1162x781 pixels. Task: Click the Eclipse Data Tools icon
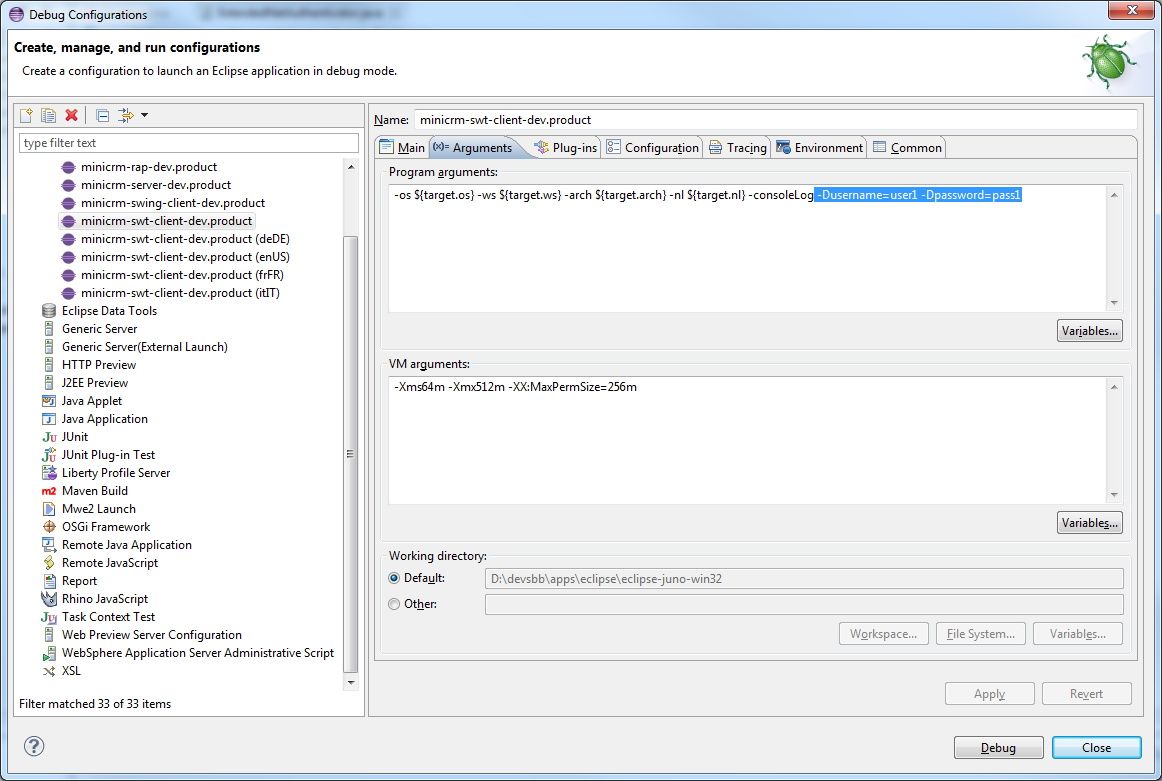[49, 310]
